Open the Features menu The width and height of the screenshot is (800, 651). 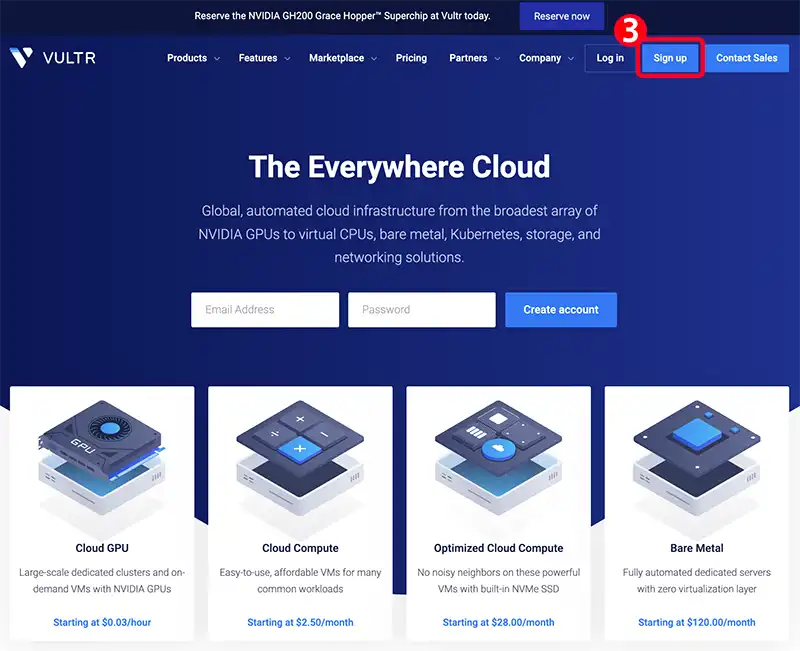coord(258,58)
